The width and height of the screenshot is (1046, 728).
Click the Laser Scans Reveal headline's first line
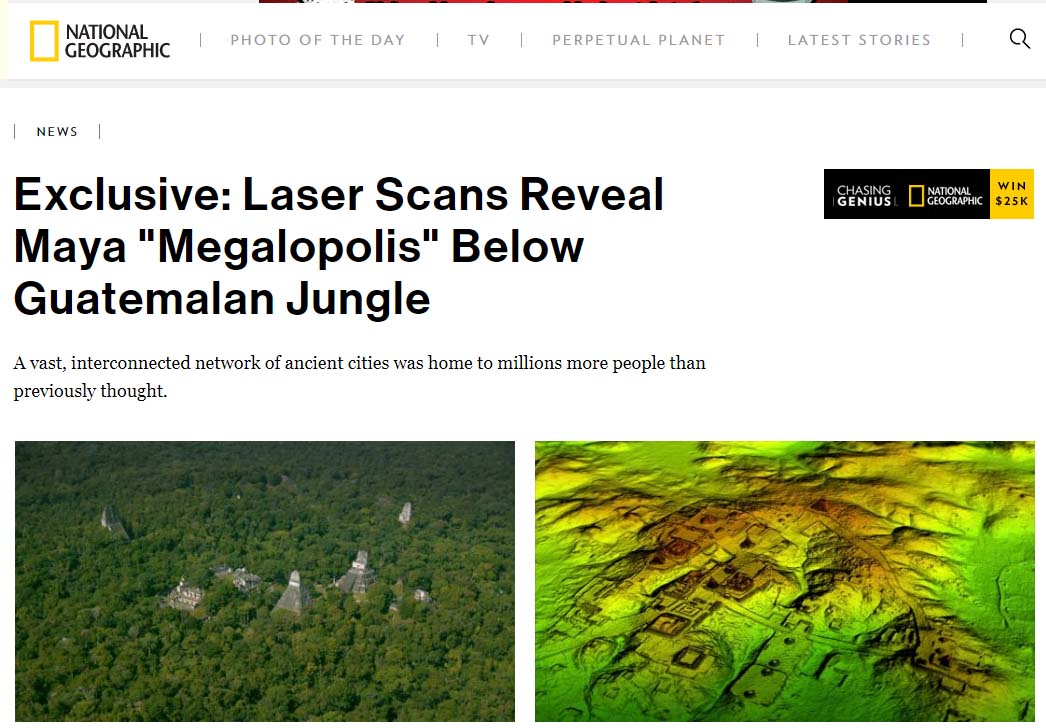339,194
